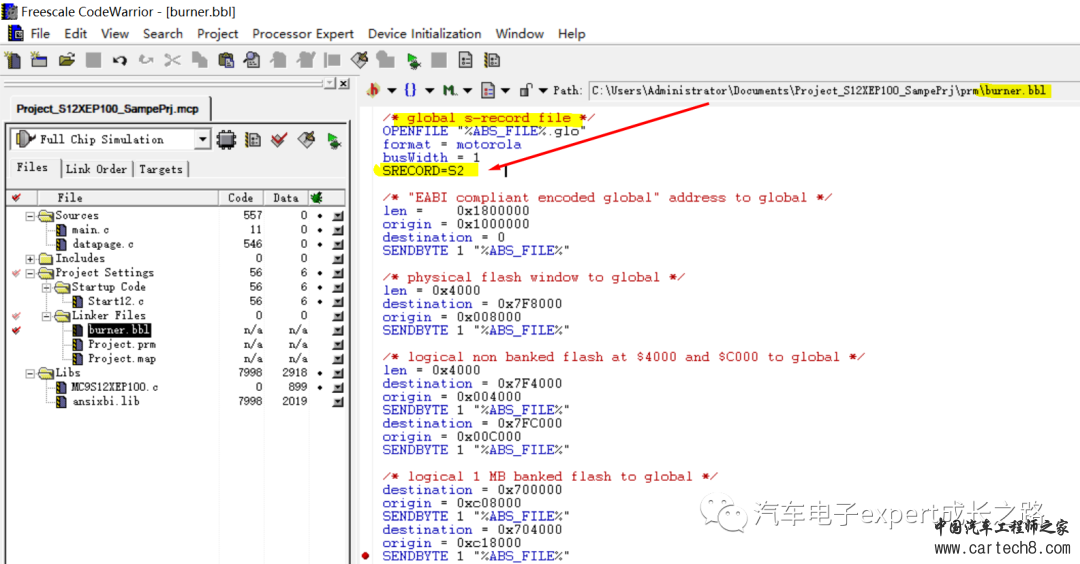Click the target settings icon in project panel

click(253, 140)
